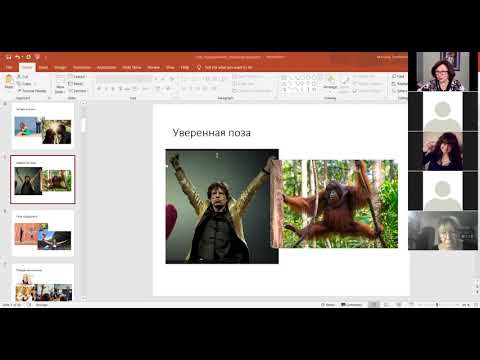Toggle text Shadow formatting

click(120, 89)
